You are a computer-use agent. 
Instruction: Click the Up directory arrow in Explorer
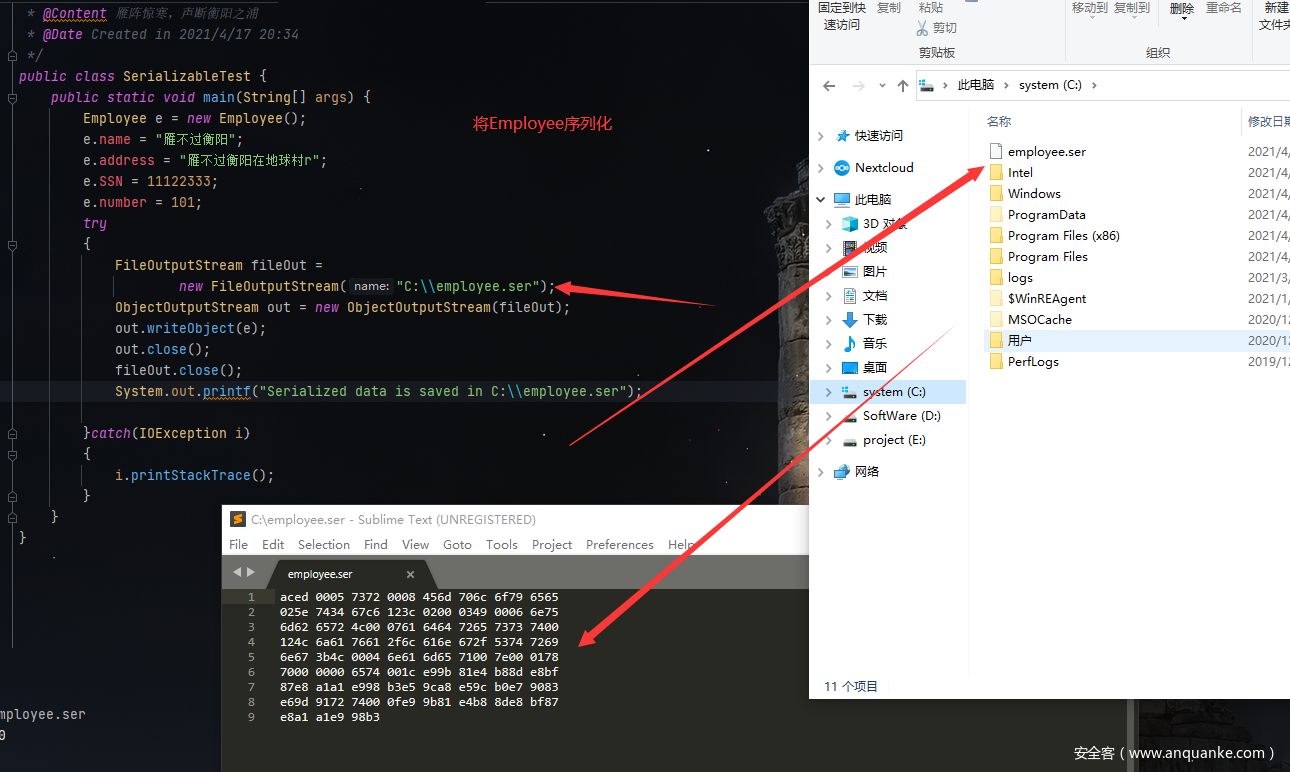(x=903, y=86)
